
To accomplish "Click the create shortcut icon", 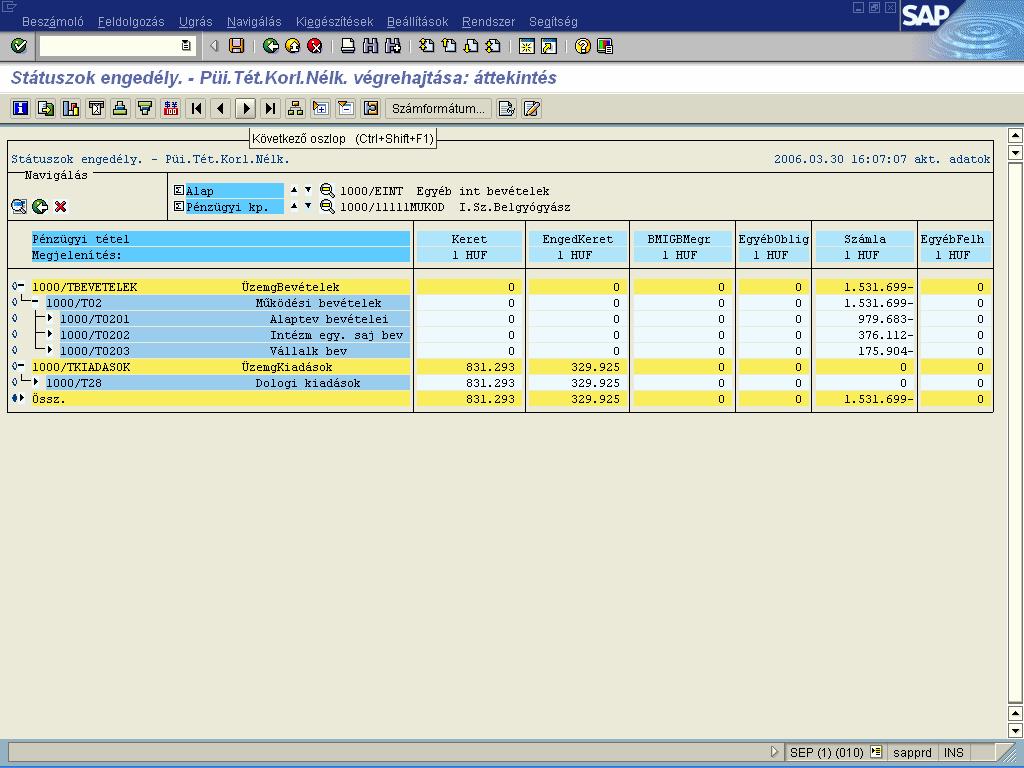I will 549,46.
